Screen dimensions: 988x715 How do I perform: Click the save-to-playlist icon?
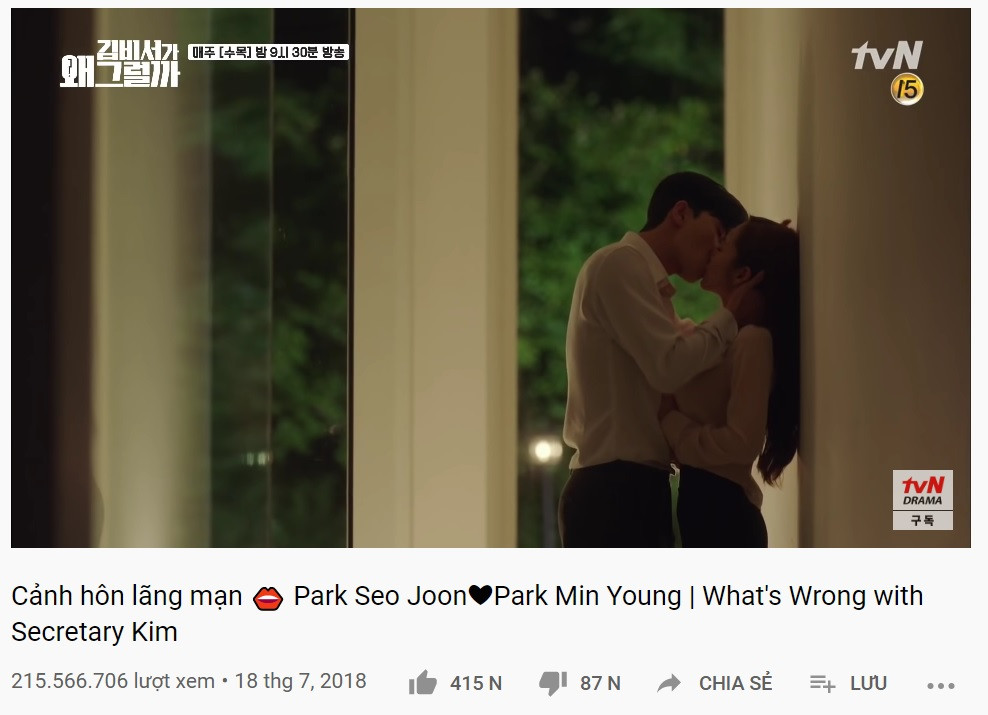pyautogui.click(x=822, y=683)
